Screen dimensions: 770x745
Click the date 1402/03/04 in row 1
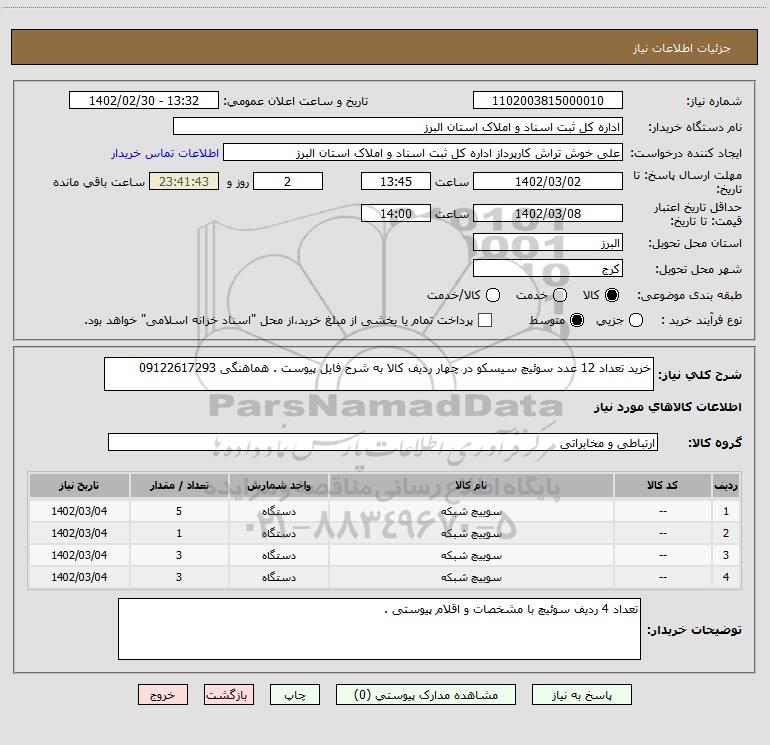tap(79, 511)
